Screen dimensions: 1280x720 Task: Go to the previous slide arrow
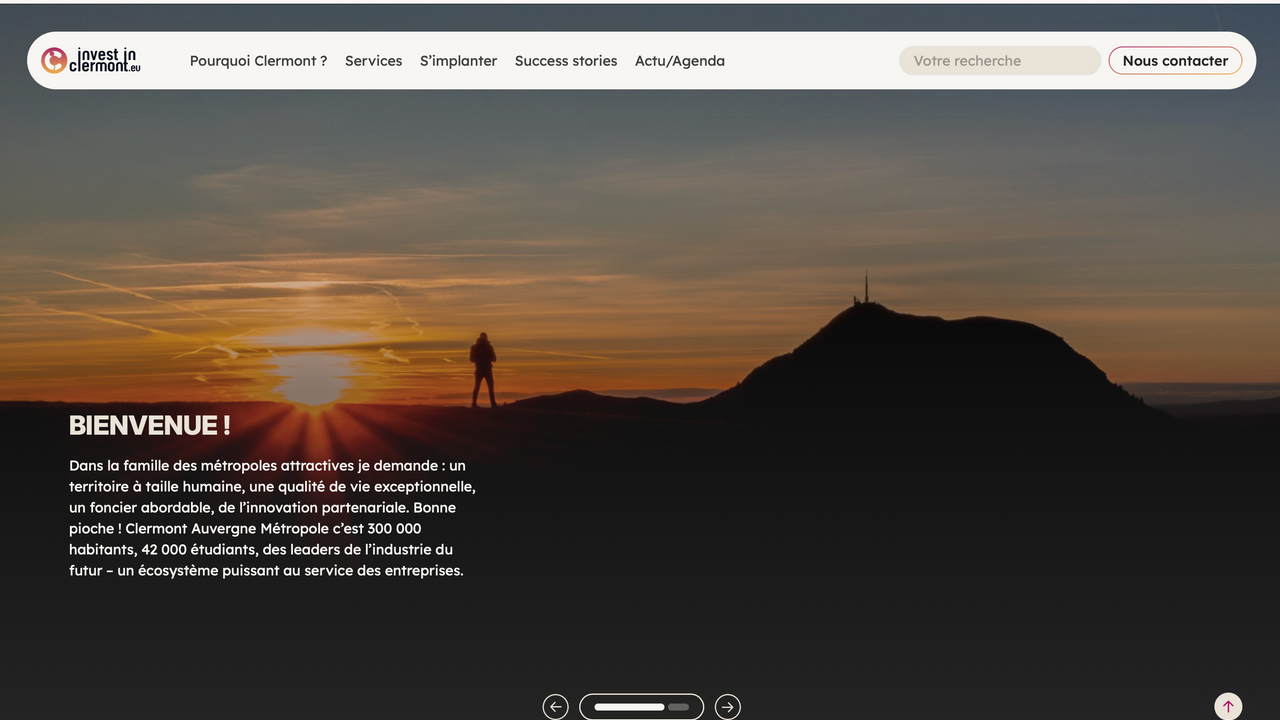click(x=555, y=707)
